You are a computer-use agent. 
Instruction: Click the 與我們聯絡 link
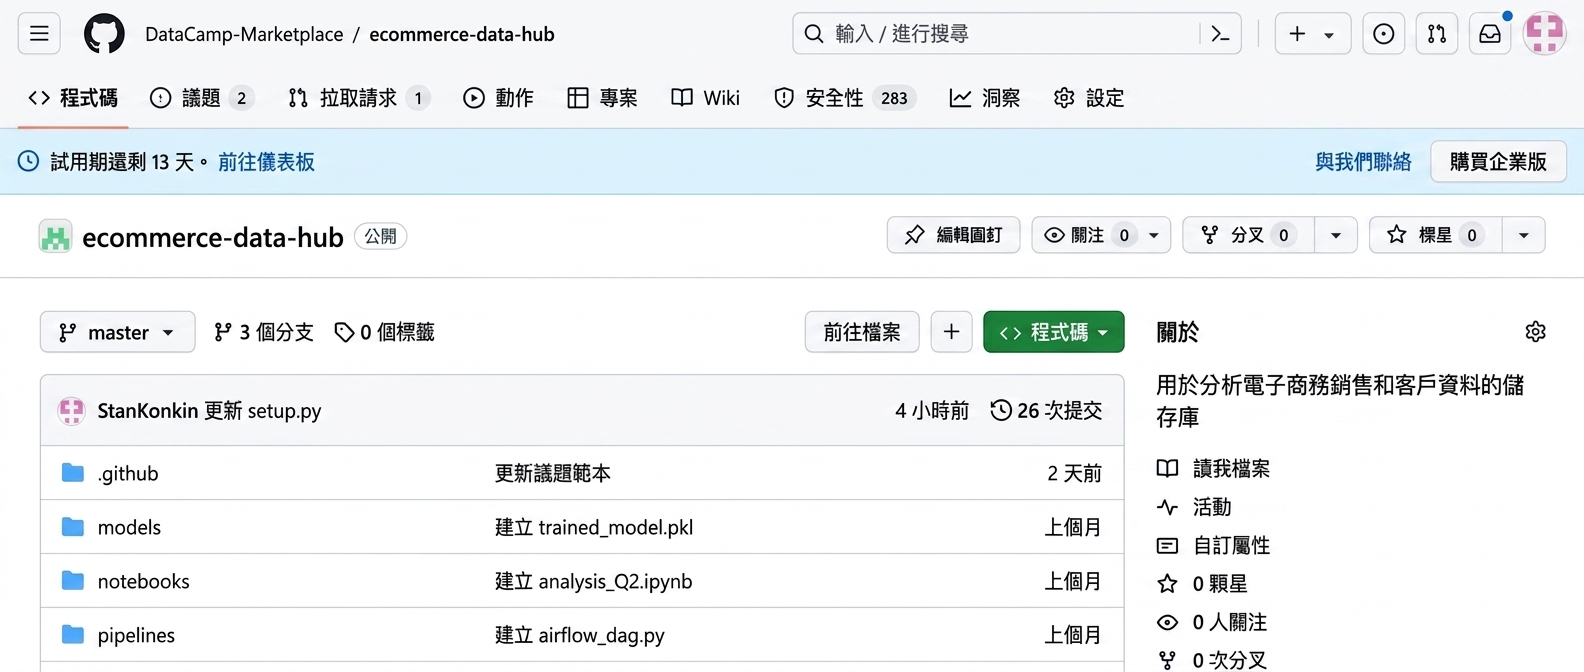point(1363,162)
